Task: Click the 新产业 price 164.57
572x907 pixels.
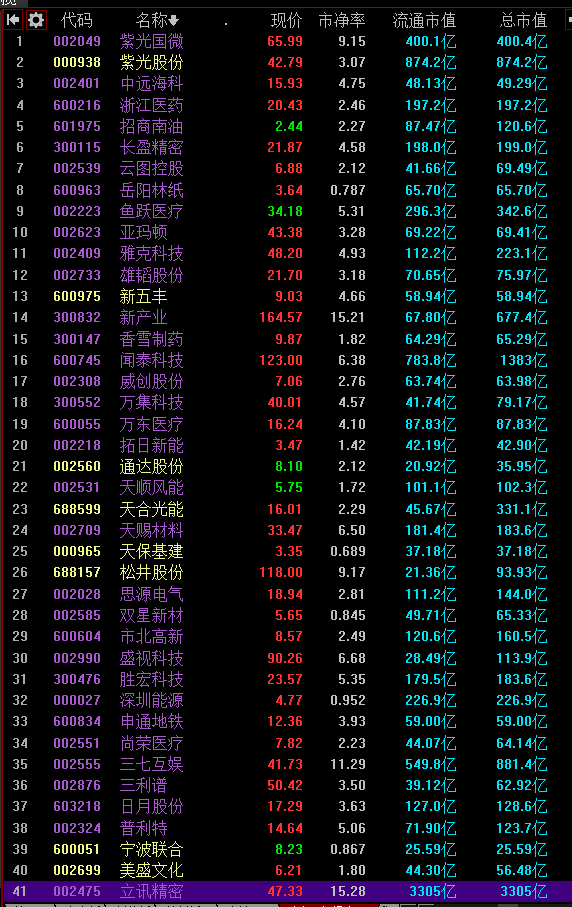Action: [x=281, y=318]
